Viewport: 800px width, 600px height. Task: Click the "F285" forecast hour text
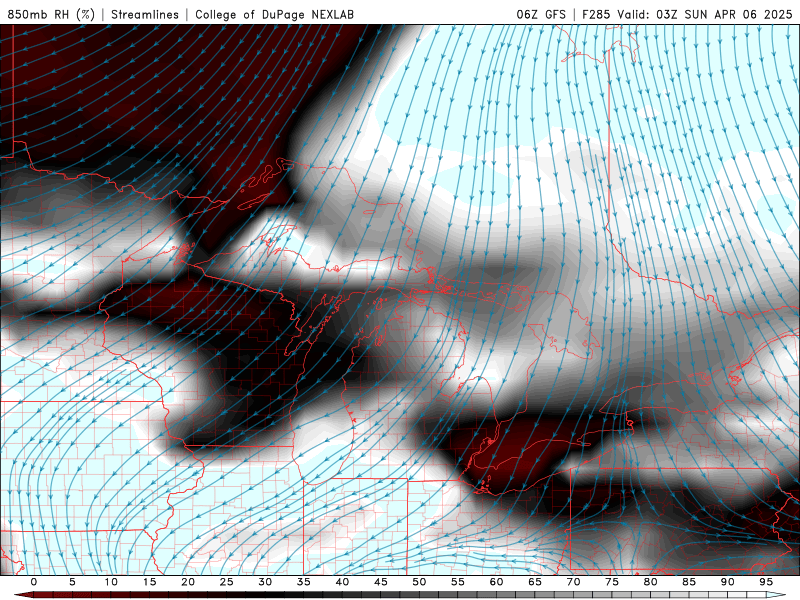(596, 14)
